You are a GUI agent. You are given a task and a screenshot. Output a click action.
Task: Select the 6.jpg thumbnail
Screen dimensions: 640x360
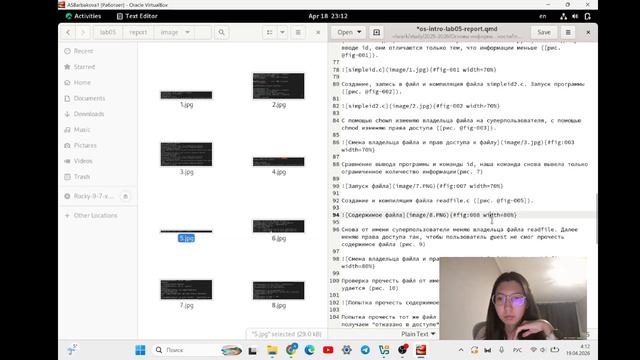coord(278,226)
